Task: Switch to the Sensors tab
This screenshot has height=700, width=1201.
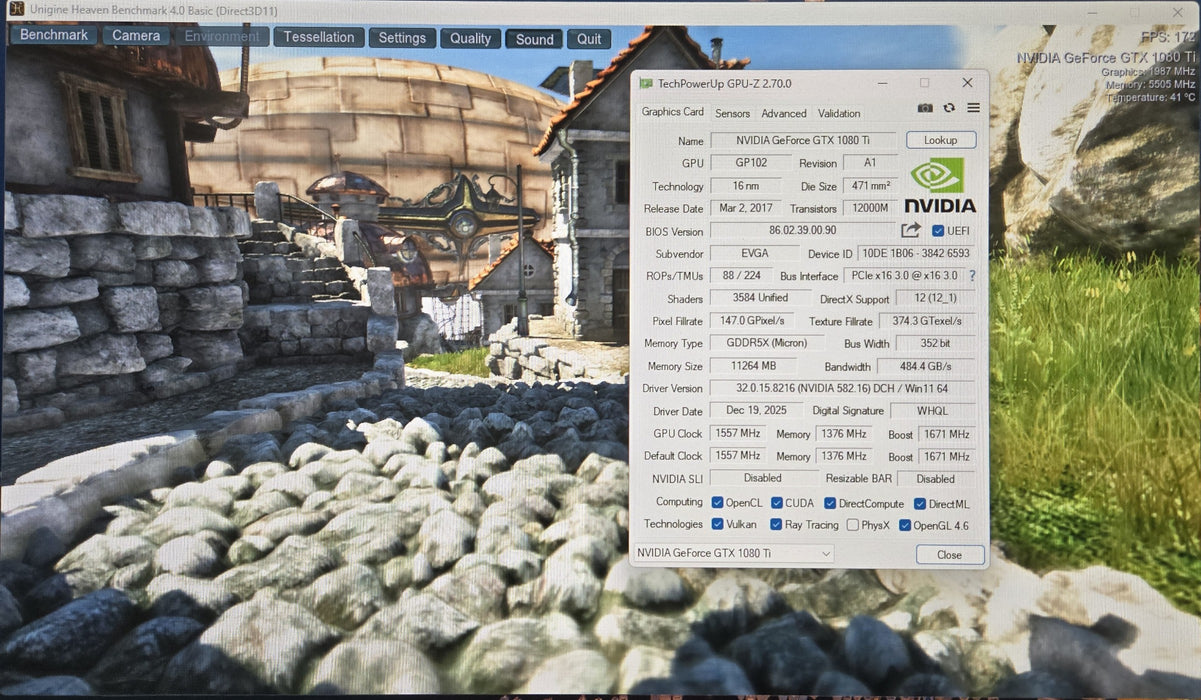Action: tap(733, 113)
